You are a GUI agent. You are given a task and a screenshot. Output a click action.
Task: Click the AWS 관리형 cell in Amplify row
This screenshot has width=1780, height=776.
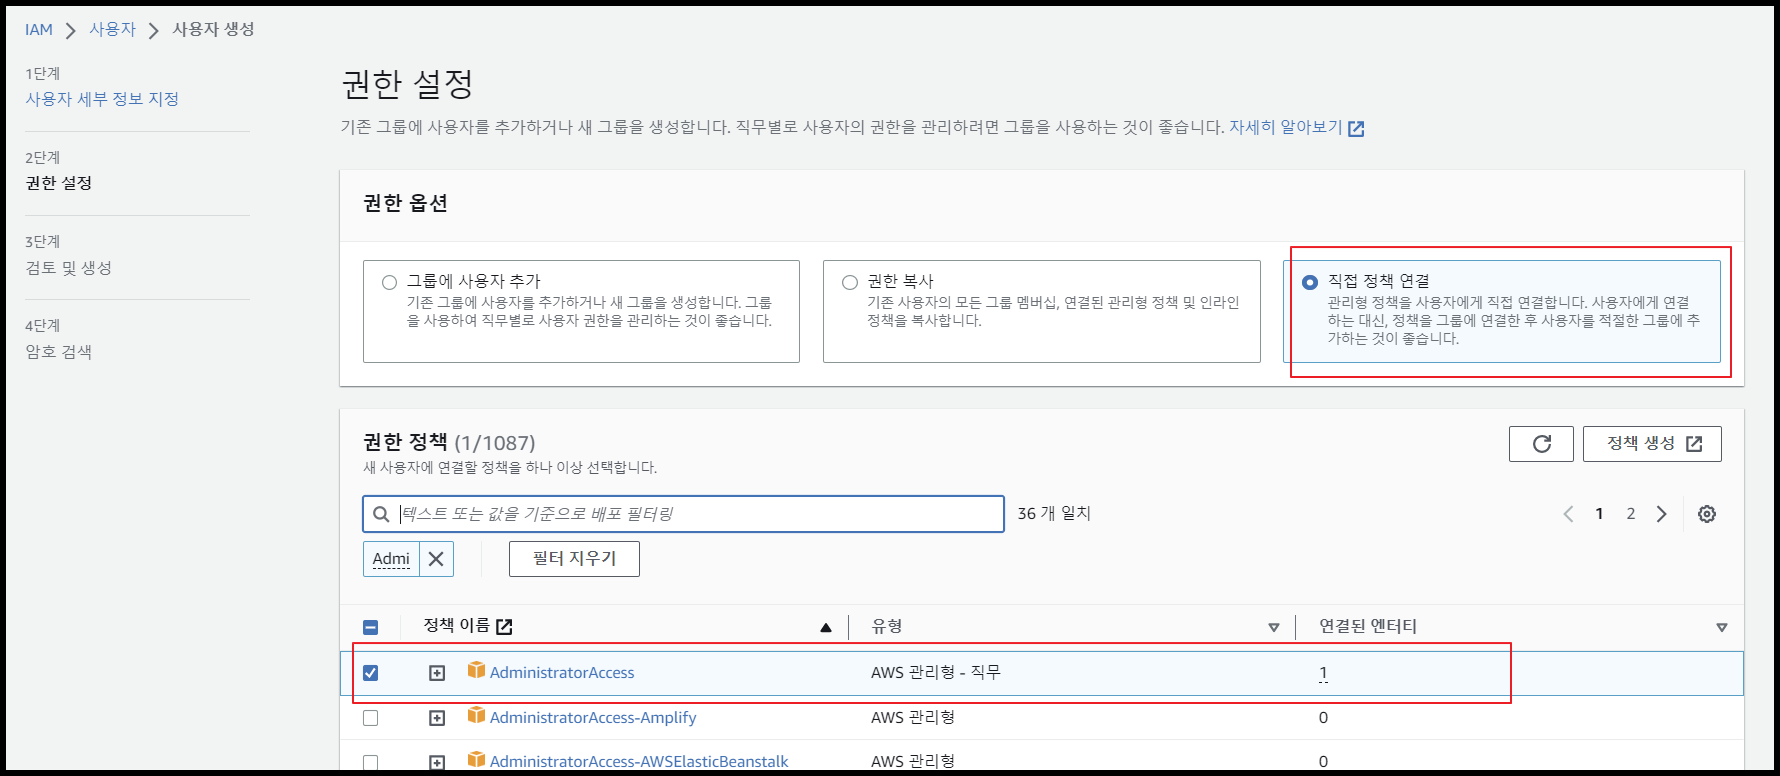pos(912,717)
